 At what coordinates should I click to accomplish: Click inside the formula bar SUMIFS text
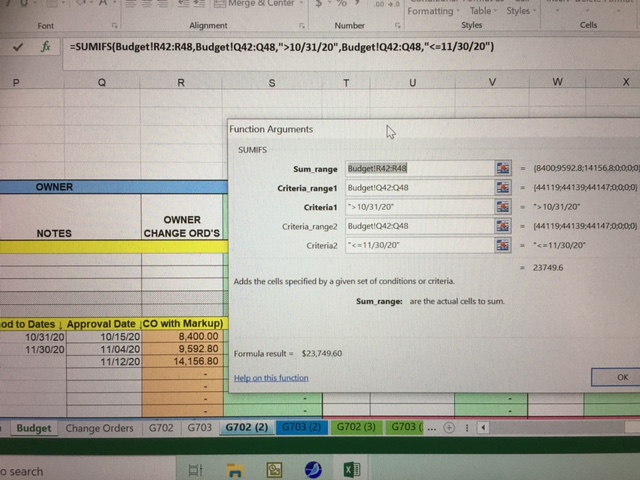[x=282, y=47]
